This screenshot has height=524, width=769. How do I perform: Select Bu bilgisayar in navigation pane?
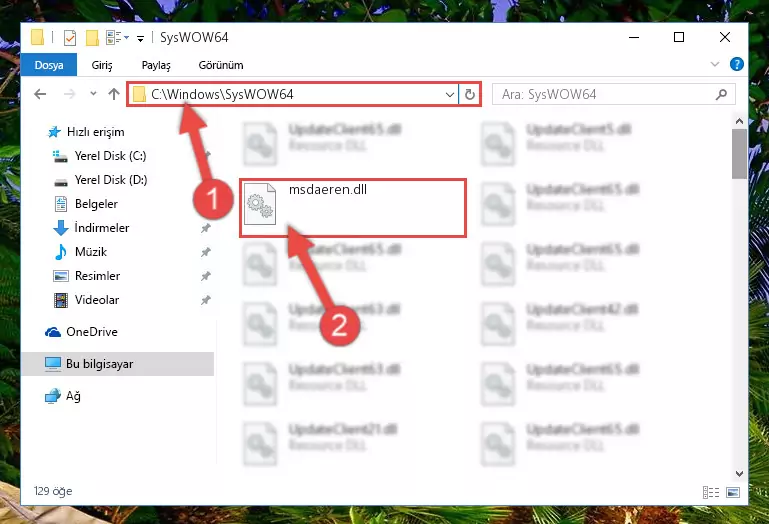[118, 364]
